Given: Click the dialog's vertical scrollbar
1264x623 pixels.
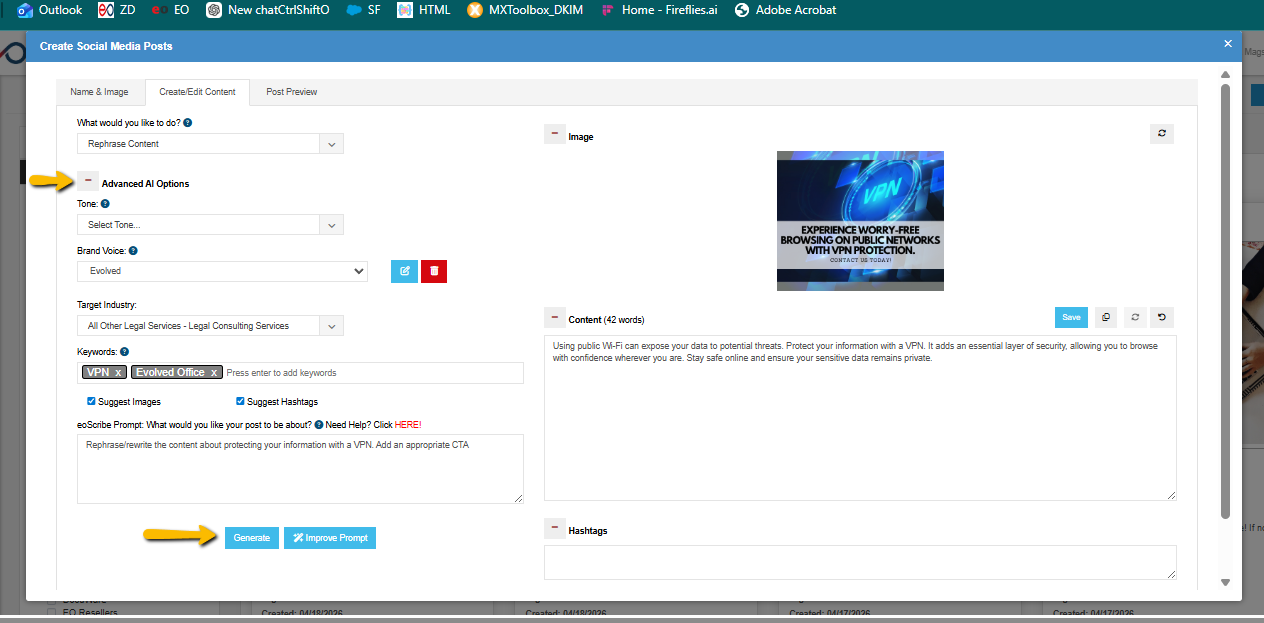Looking at the screenshot, I should 1226,300.
